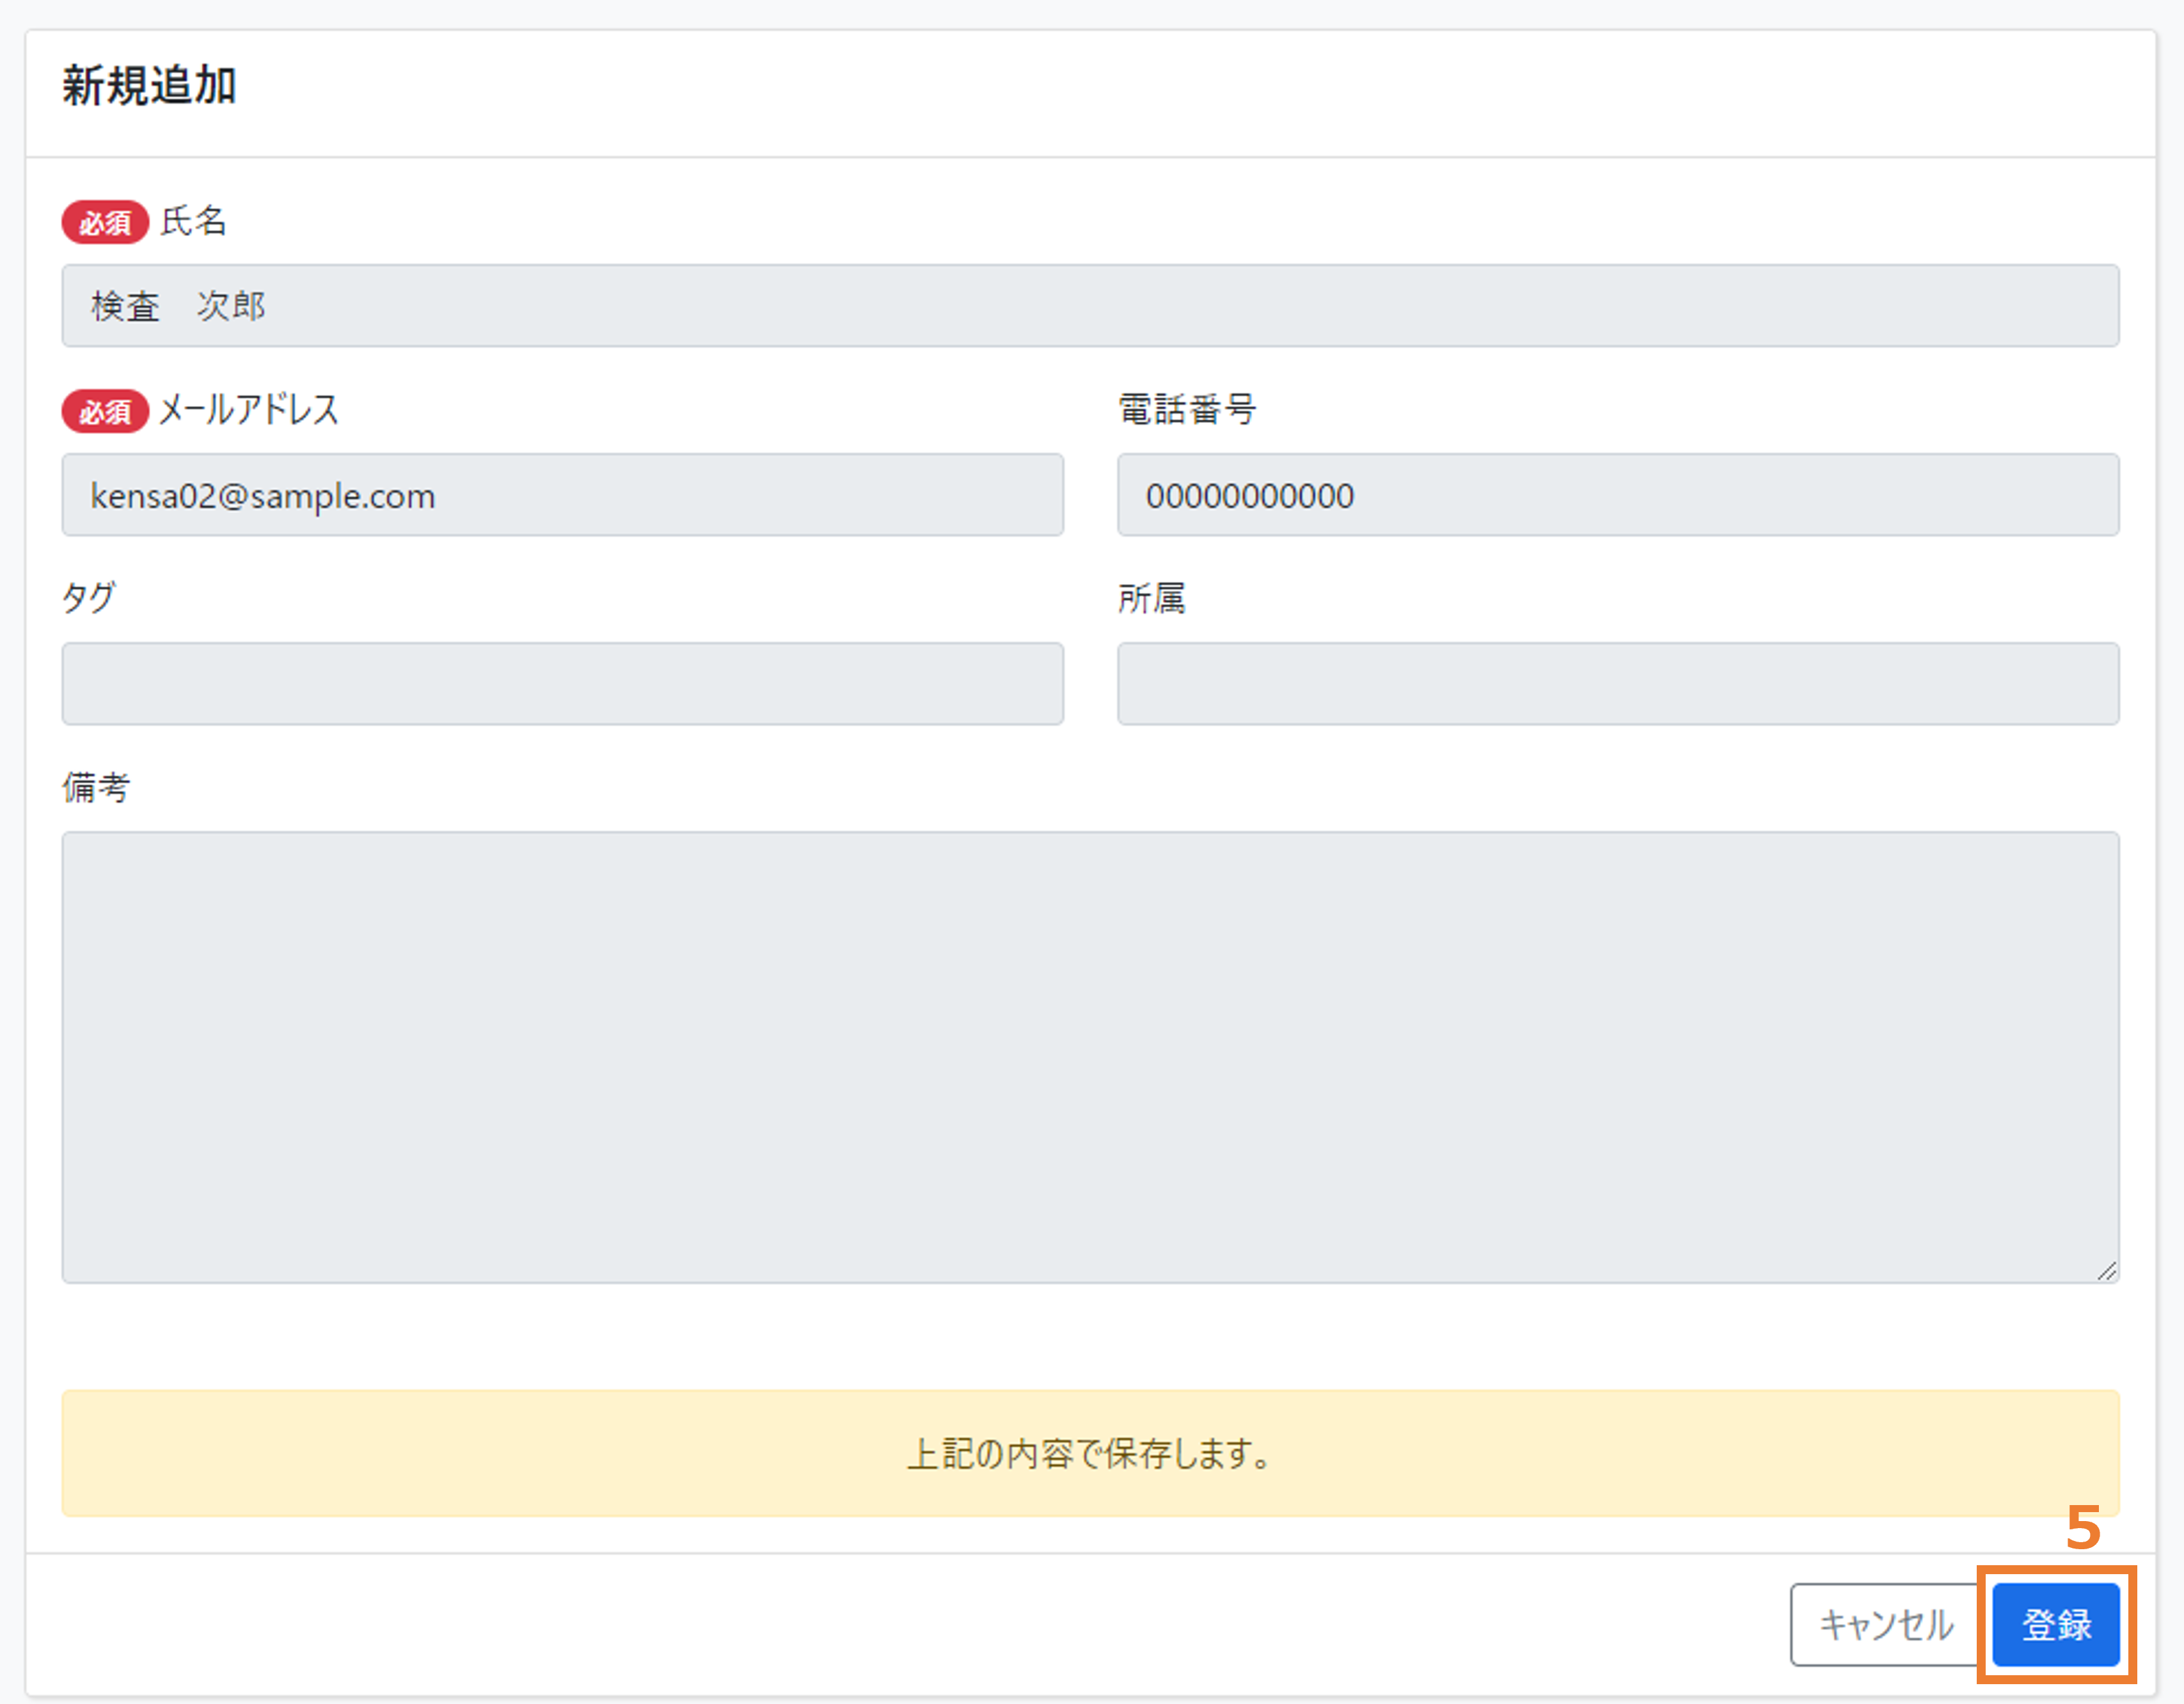Screen dimensions: 2184x1704
Task: Focus the メールアドレス email field
Action: coord(562,495)
